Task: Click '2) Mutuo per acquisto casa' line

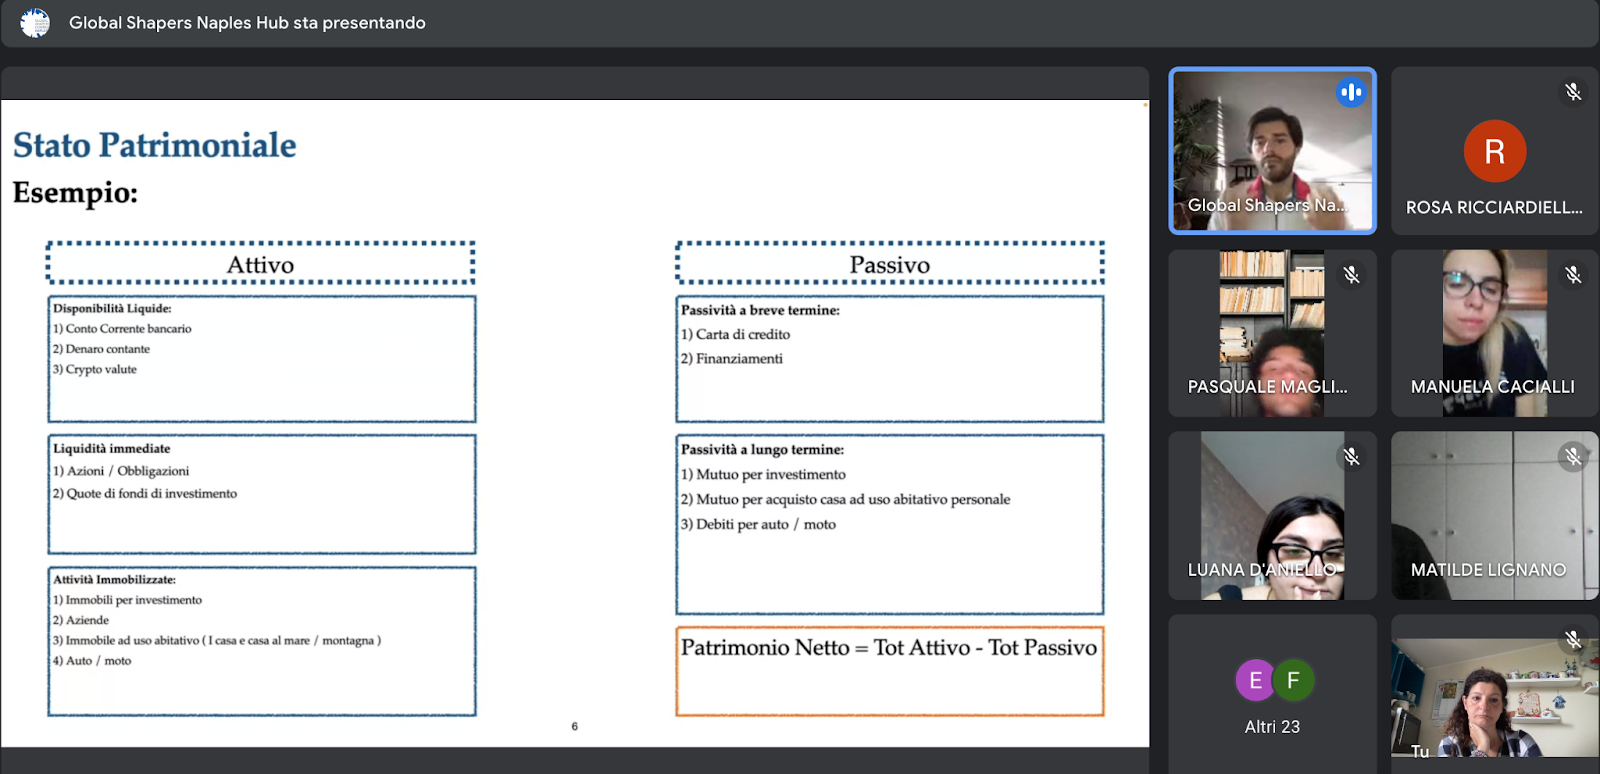Action: pos(845,499)
